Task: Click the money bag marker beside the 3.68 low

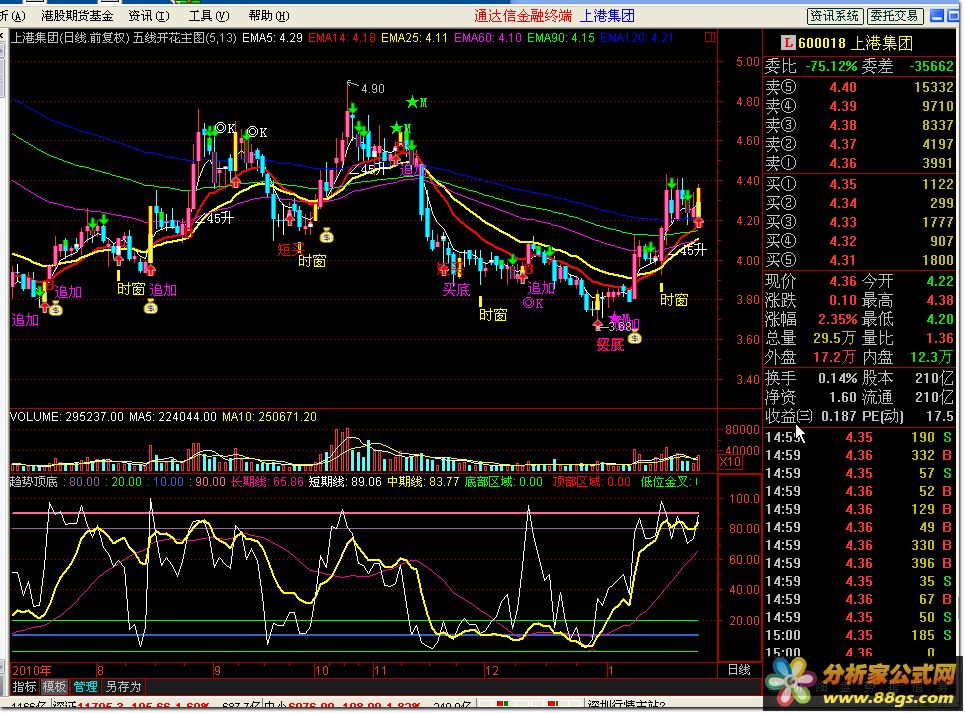Action: click(635, 337)
